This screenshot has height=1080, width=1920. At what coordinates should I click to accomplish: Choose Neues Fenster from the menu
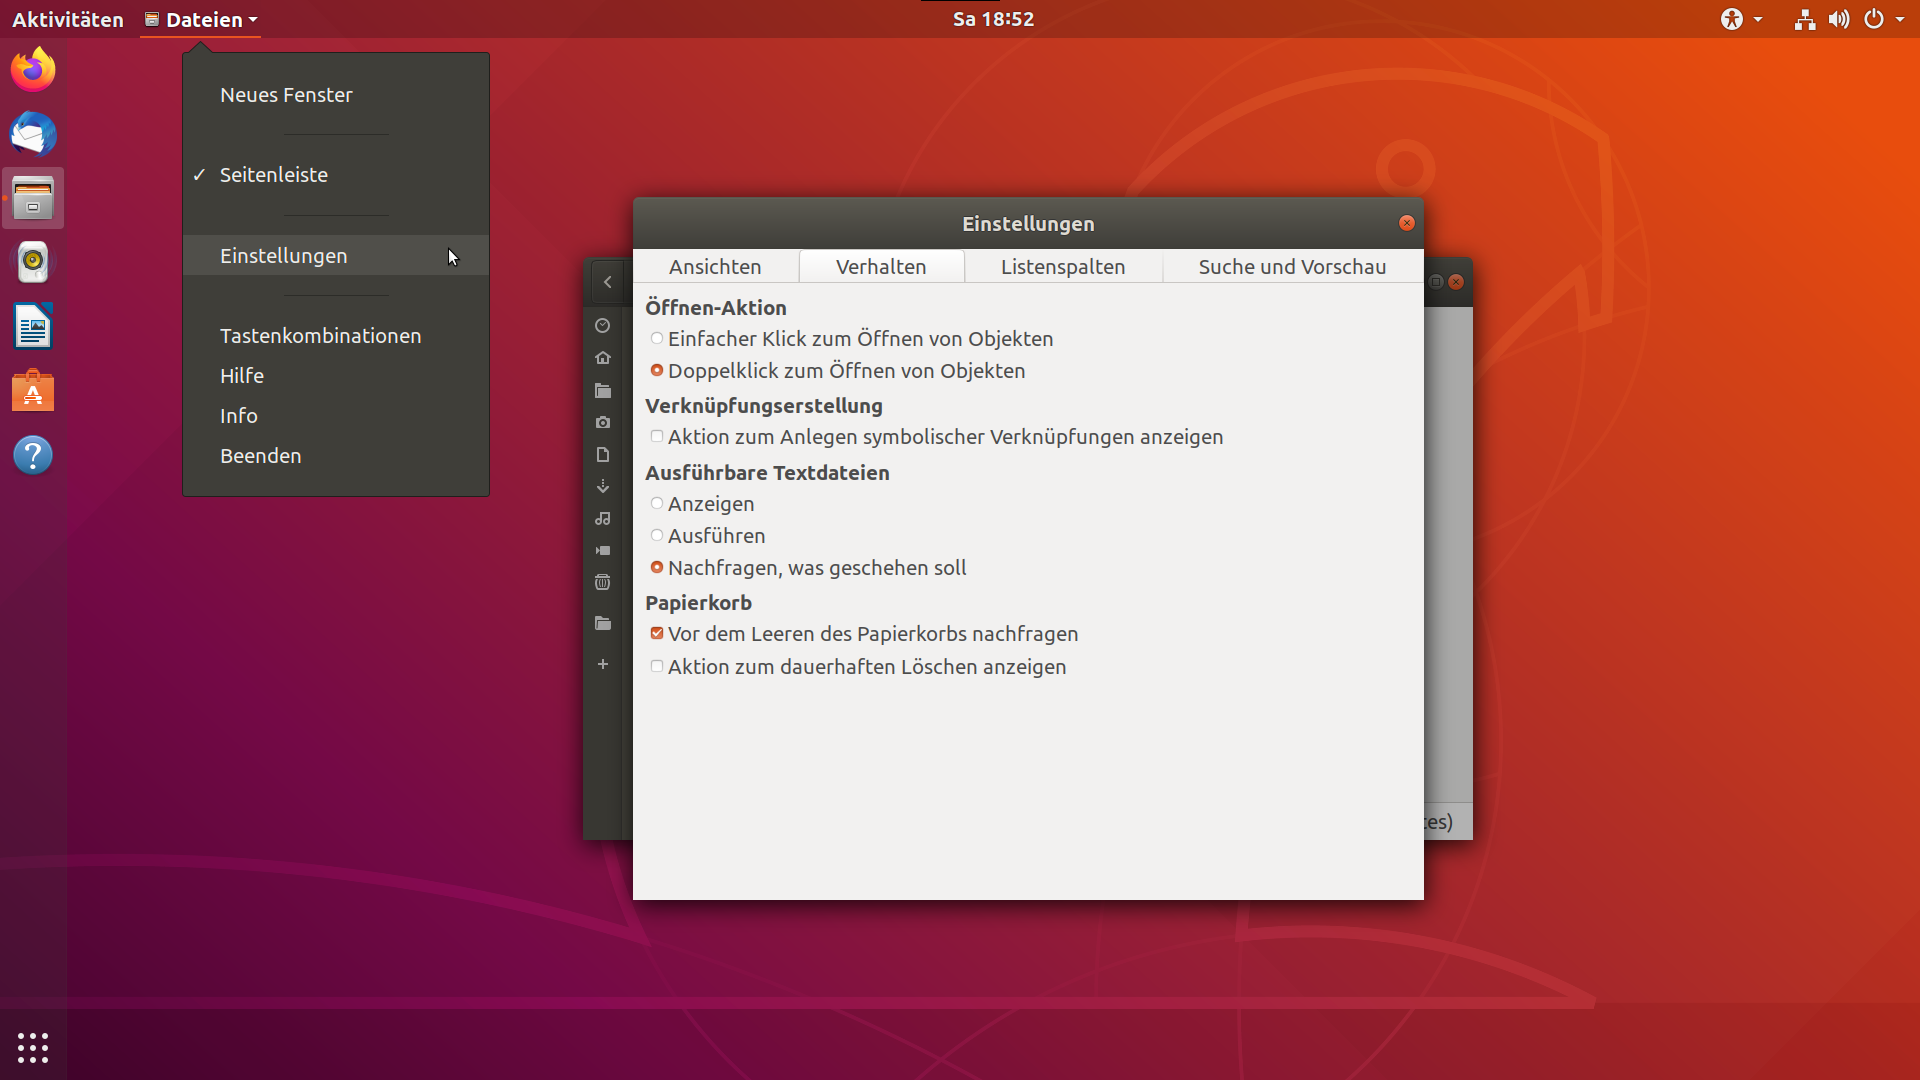click(x=336, y=95)
